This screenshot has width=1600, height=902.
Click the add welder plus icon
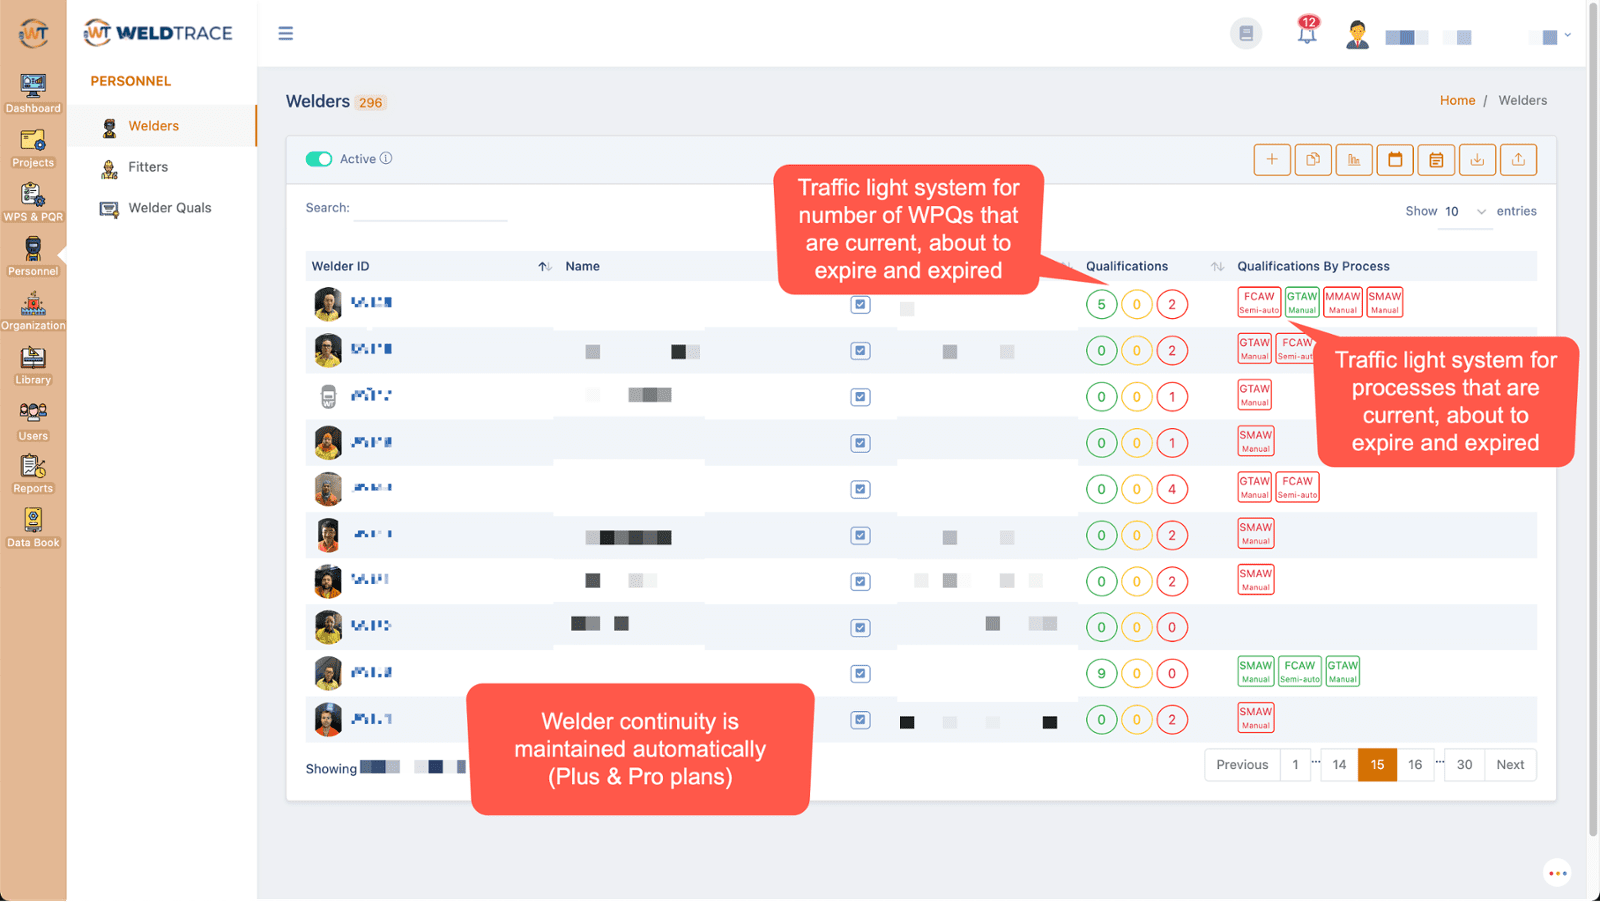tap(1272, 160)
